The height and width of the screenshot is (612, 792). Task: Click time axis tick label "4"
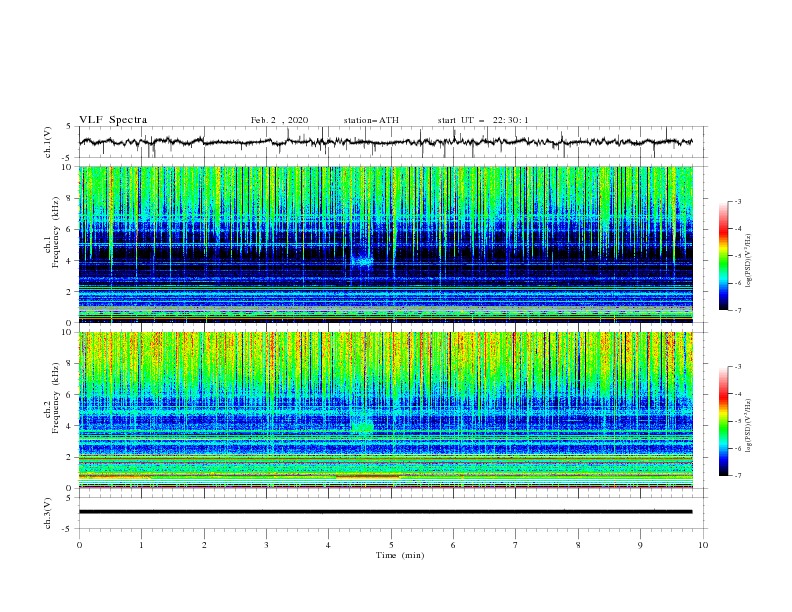point(328,545)
